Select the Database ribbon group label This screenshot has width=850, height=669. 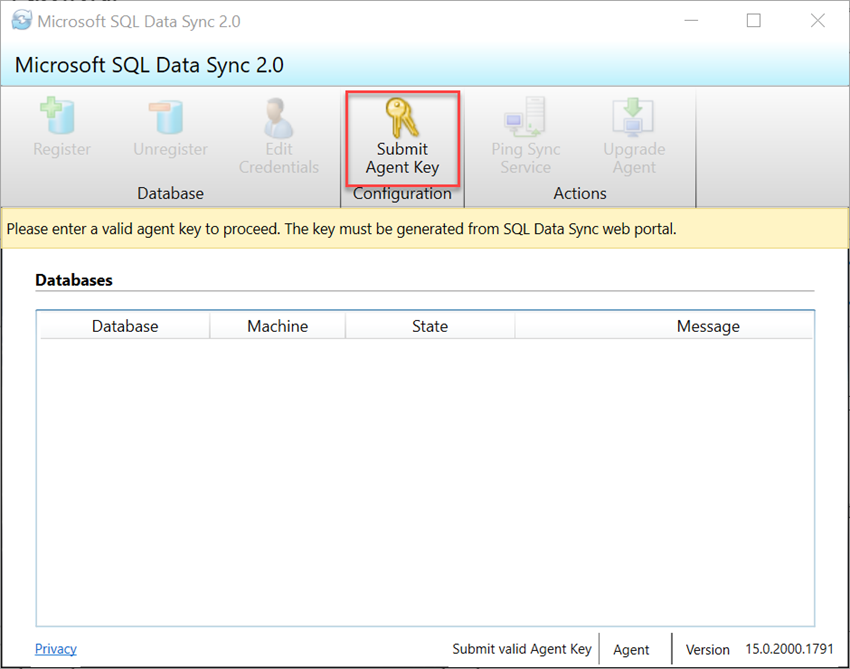click(x=170, y=193)
